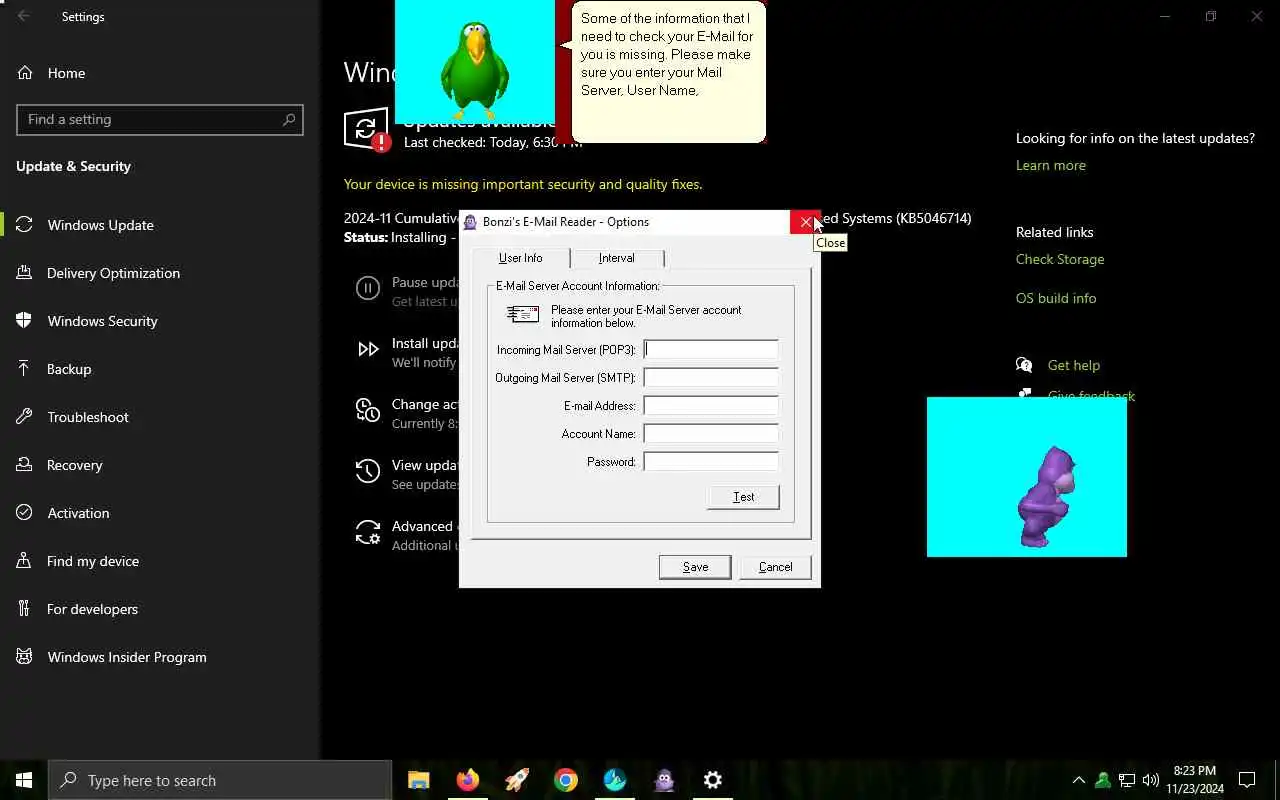
Task: Click the Get help link
Action: pos(1074,365)
